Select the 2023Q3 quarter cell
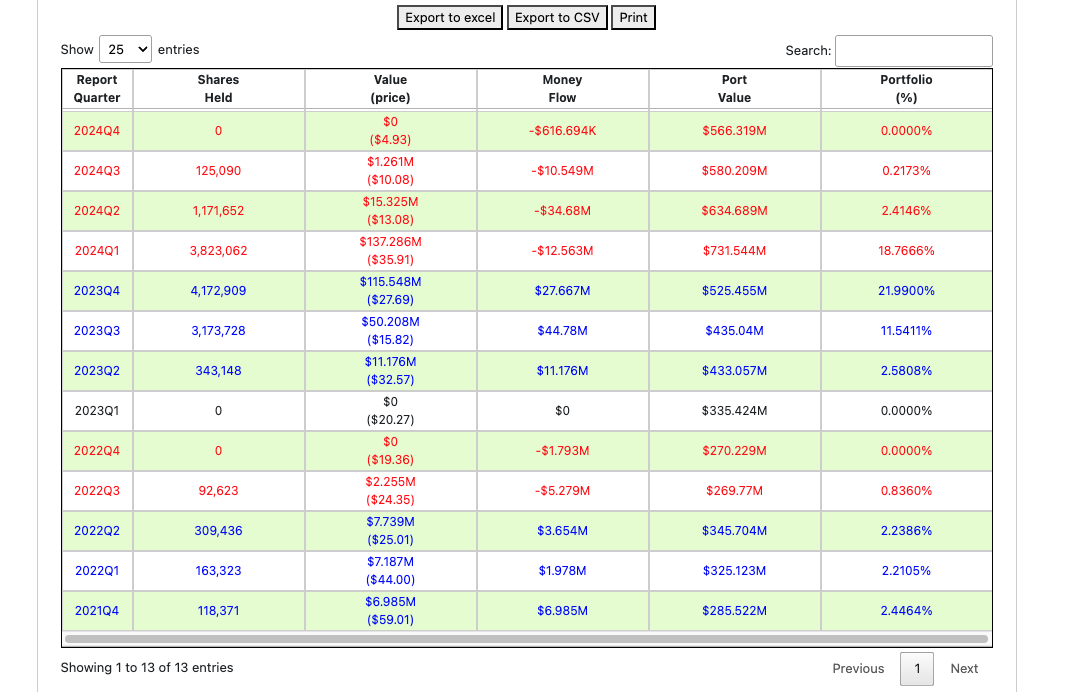 [97, 331]
